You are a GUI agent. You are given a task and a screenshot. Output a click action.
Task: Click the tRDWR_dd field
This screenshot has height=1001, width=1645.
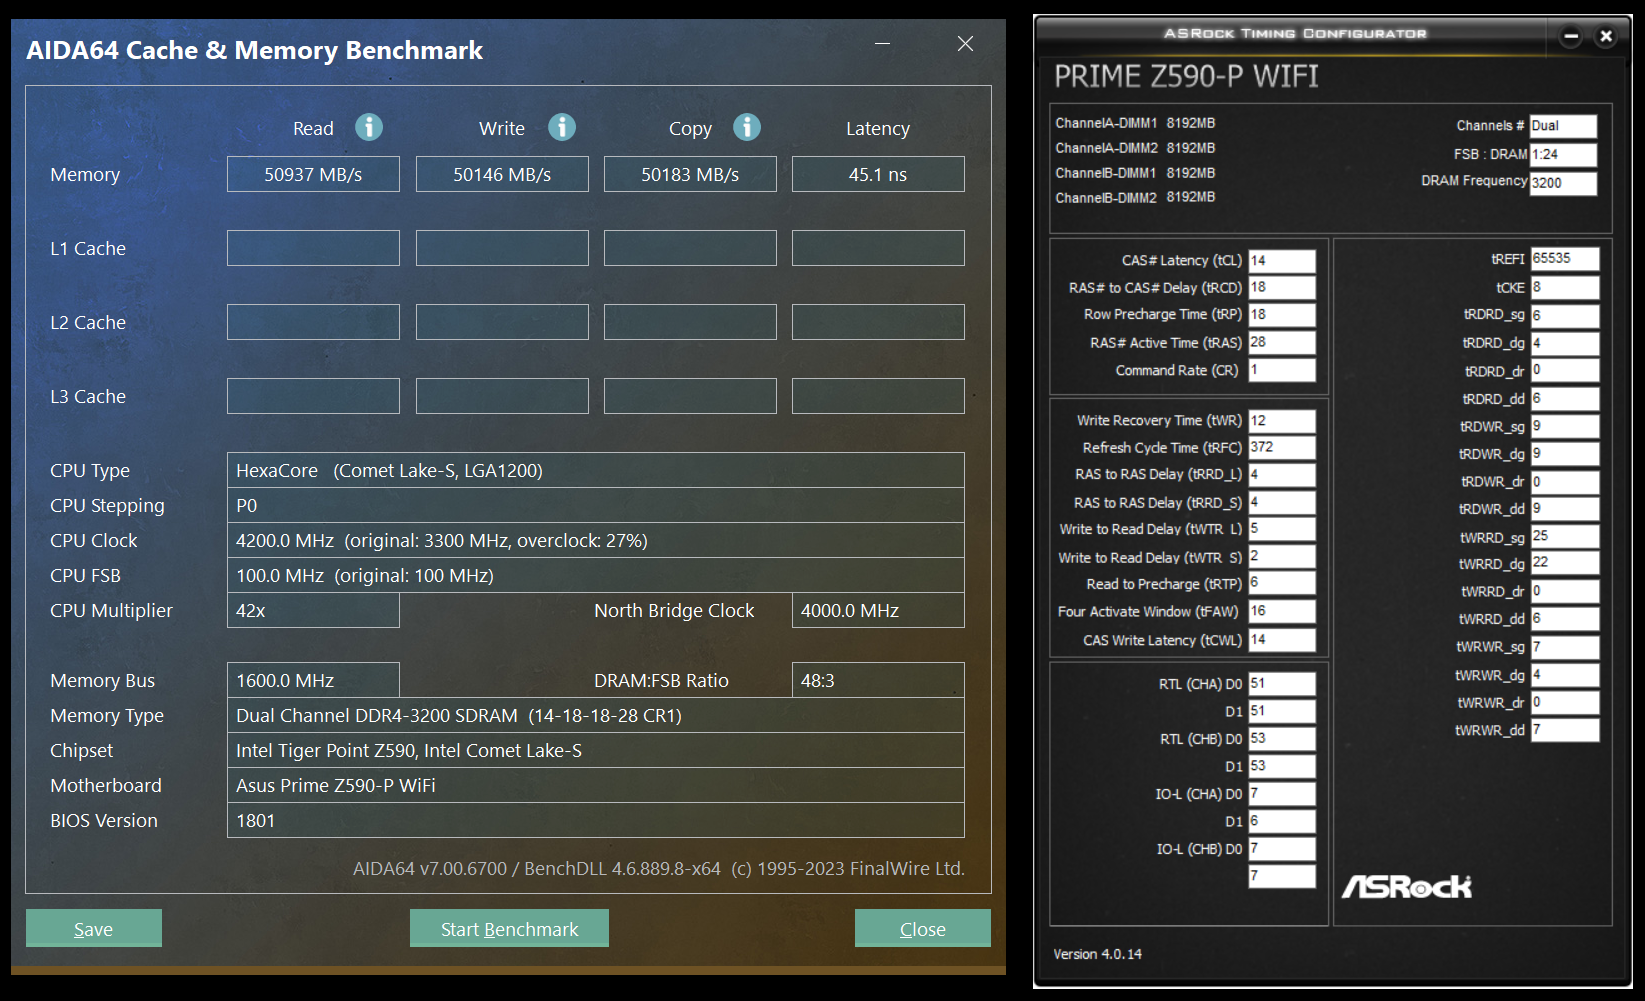[x=1565, y=509]
